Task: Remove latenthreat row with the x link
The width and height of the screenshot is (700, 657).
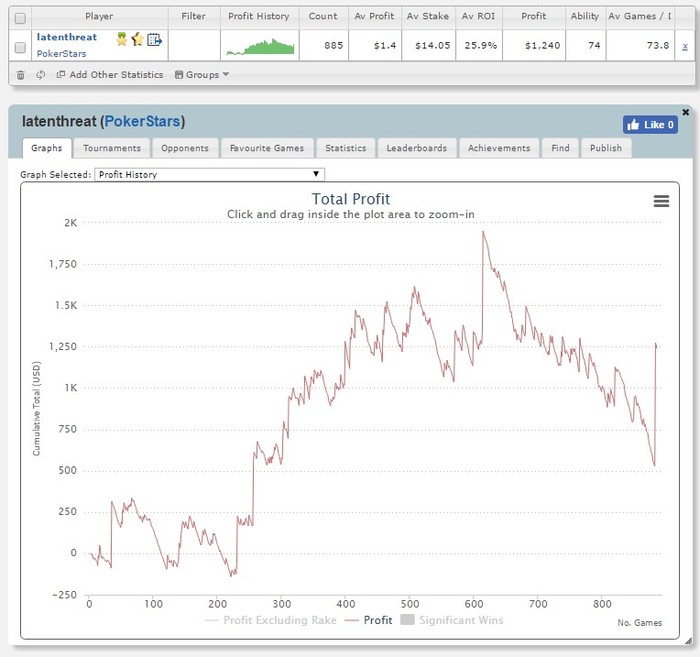Action: [x=685, y=46]
